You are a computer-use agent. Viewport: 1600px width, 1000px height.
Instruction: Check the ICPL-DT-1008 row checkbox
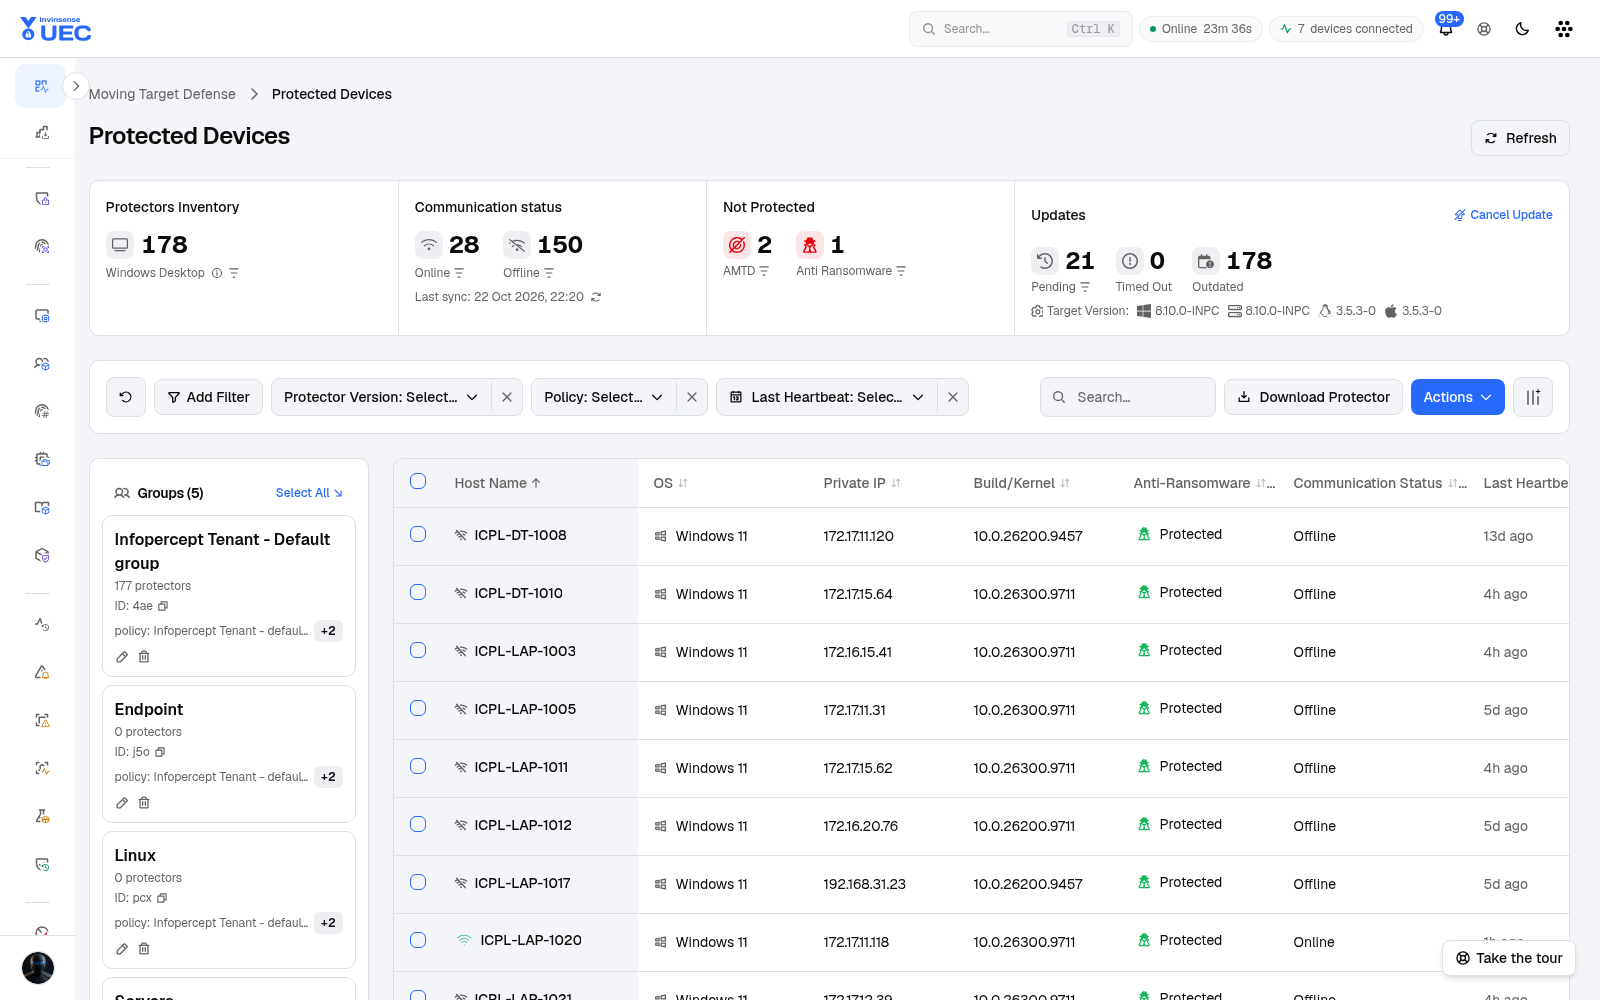tap(418, 534)
